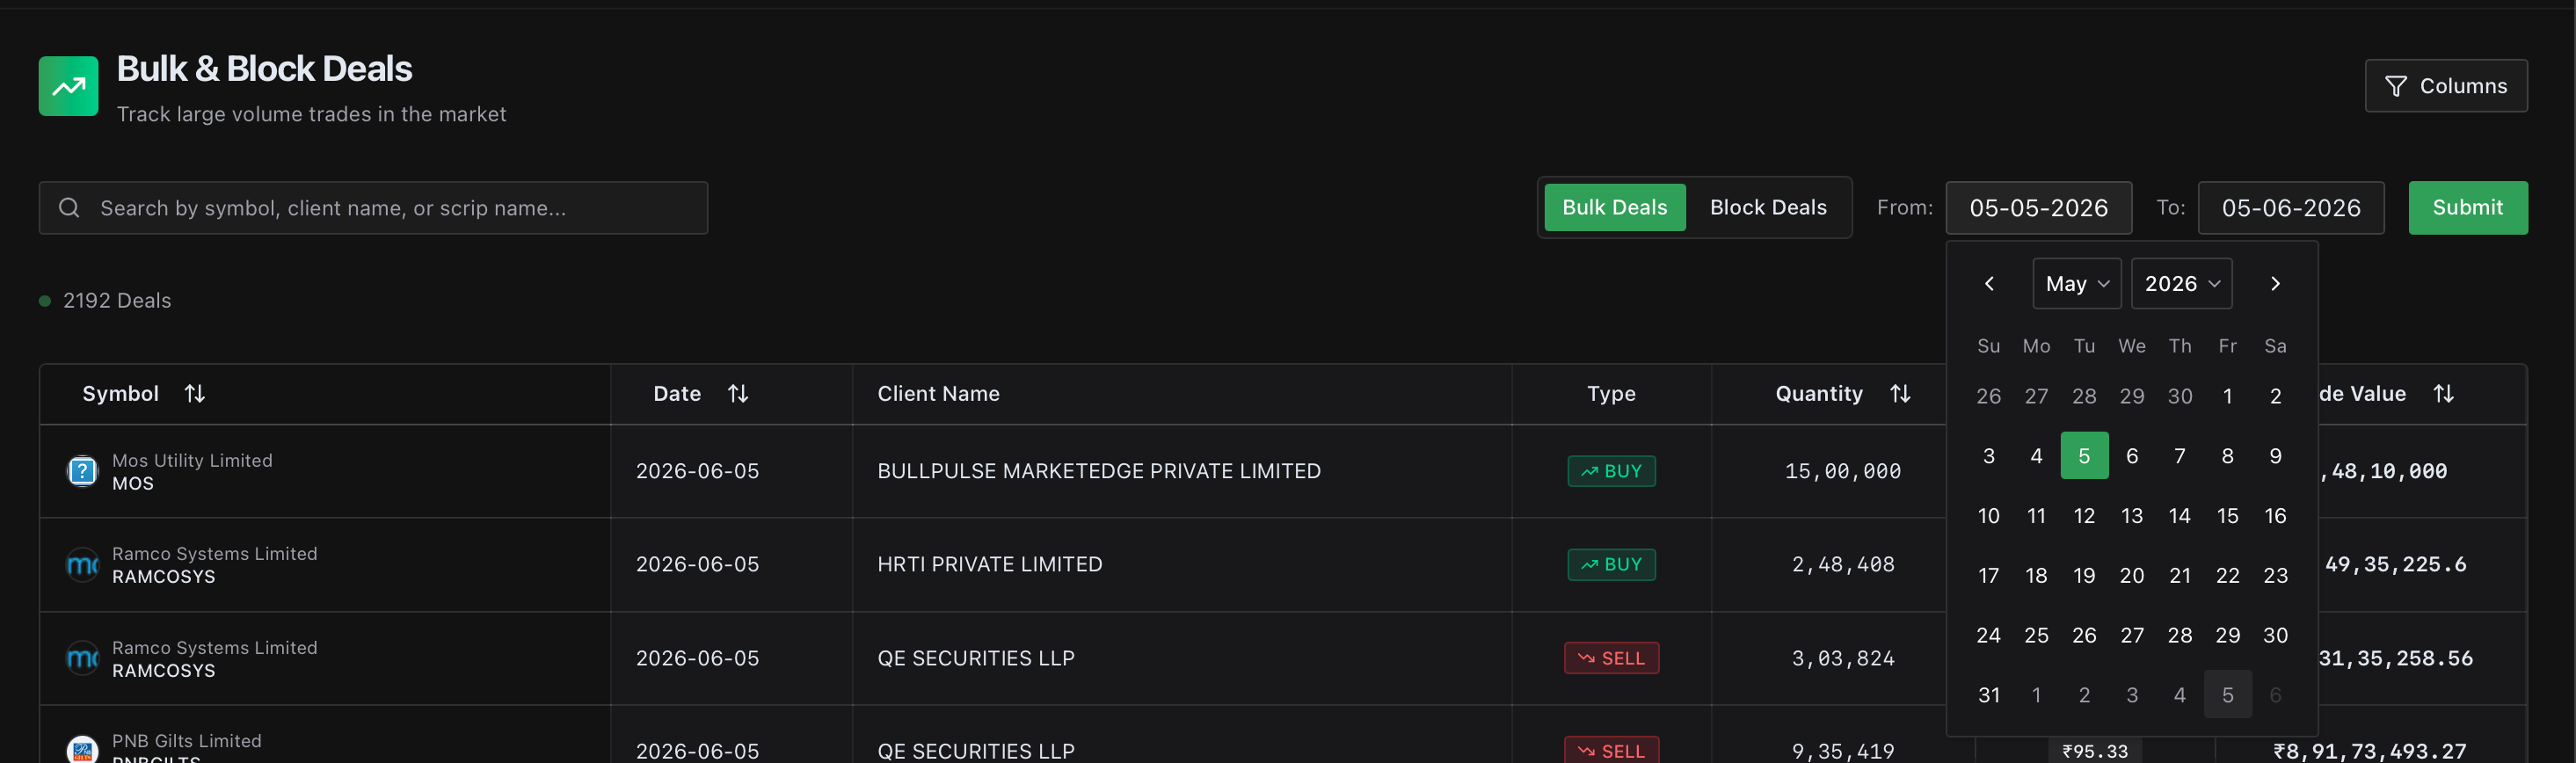The height and width of the screenshot is (763, 2576).
Task: Sort table by Date column arrows
Action: (x=738, y=394)
